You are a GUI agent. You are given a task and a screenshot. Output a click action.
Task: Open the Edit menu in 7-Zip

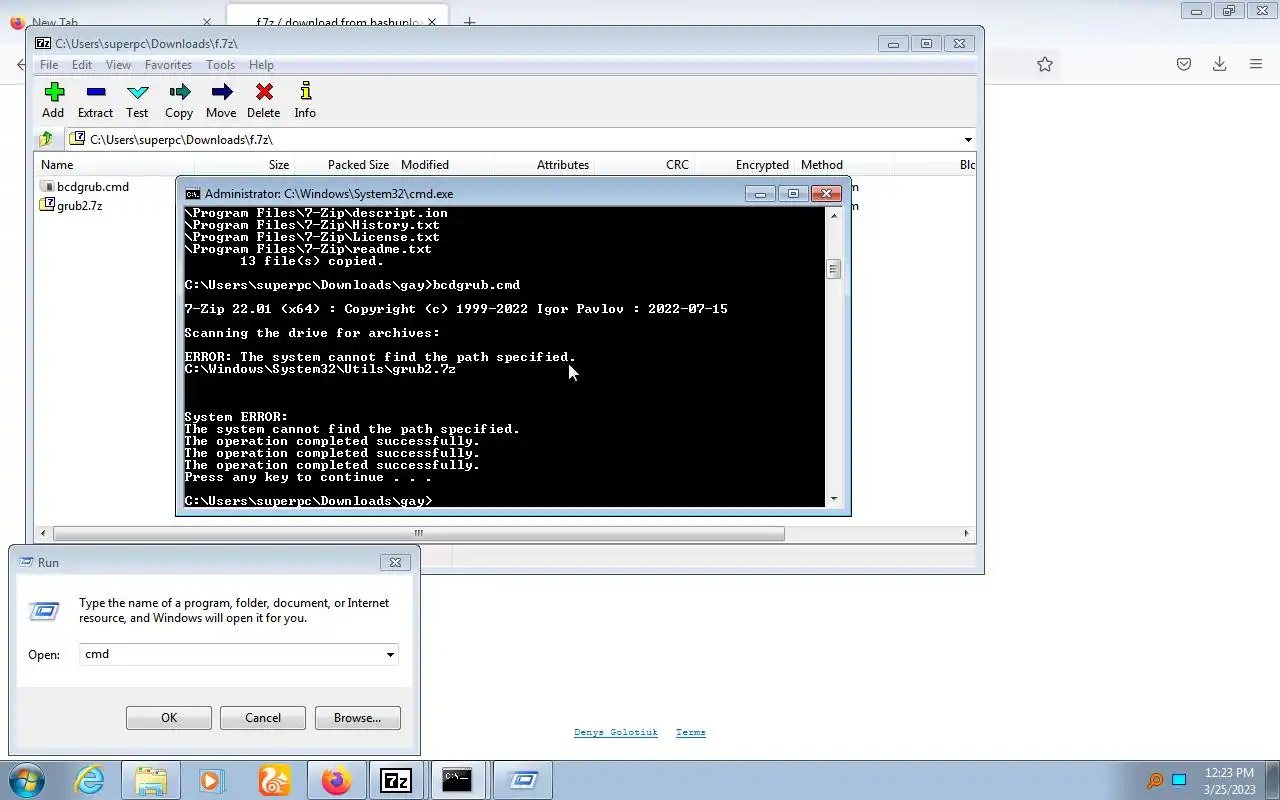(x=82, y=65)
